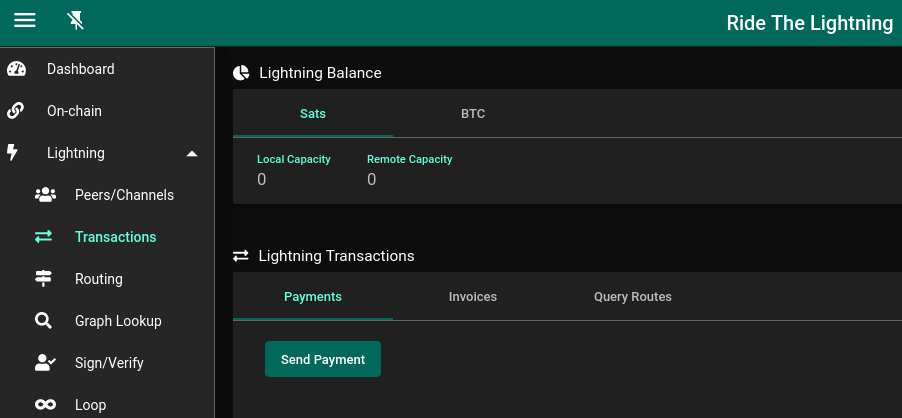Image resolution: width=902 pixels, height=418 pixels.
Task: Toggle the sidebar pin icon
Action: pos(75,21)
